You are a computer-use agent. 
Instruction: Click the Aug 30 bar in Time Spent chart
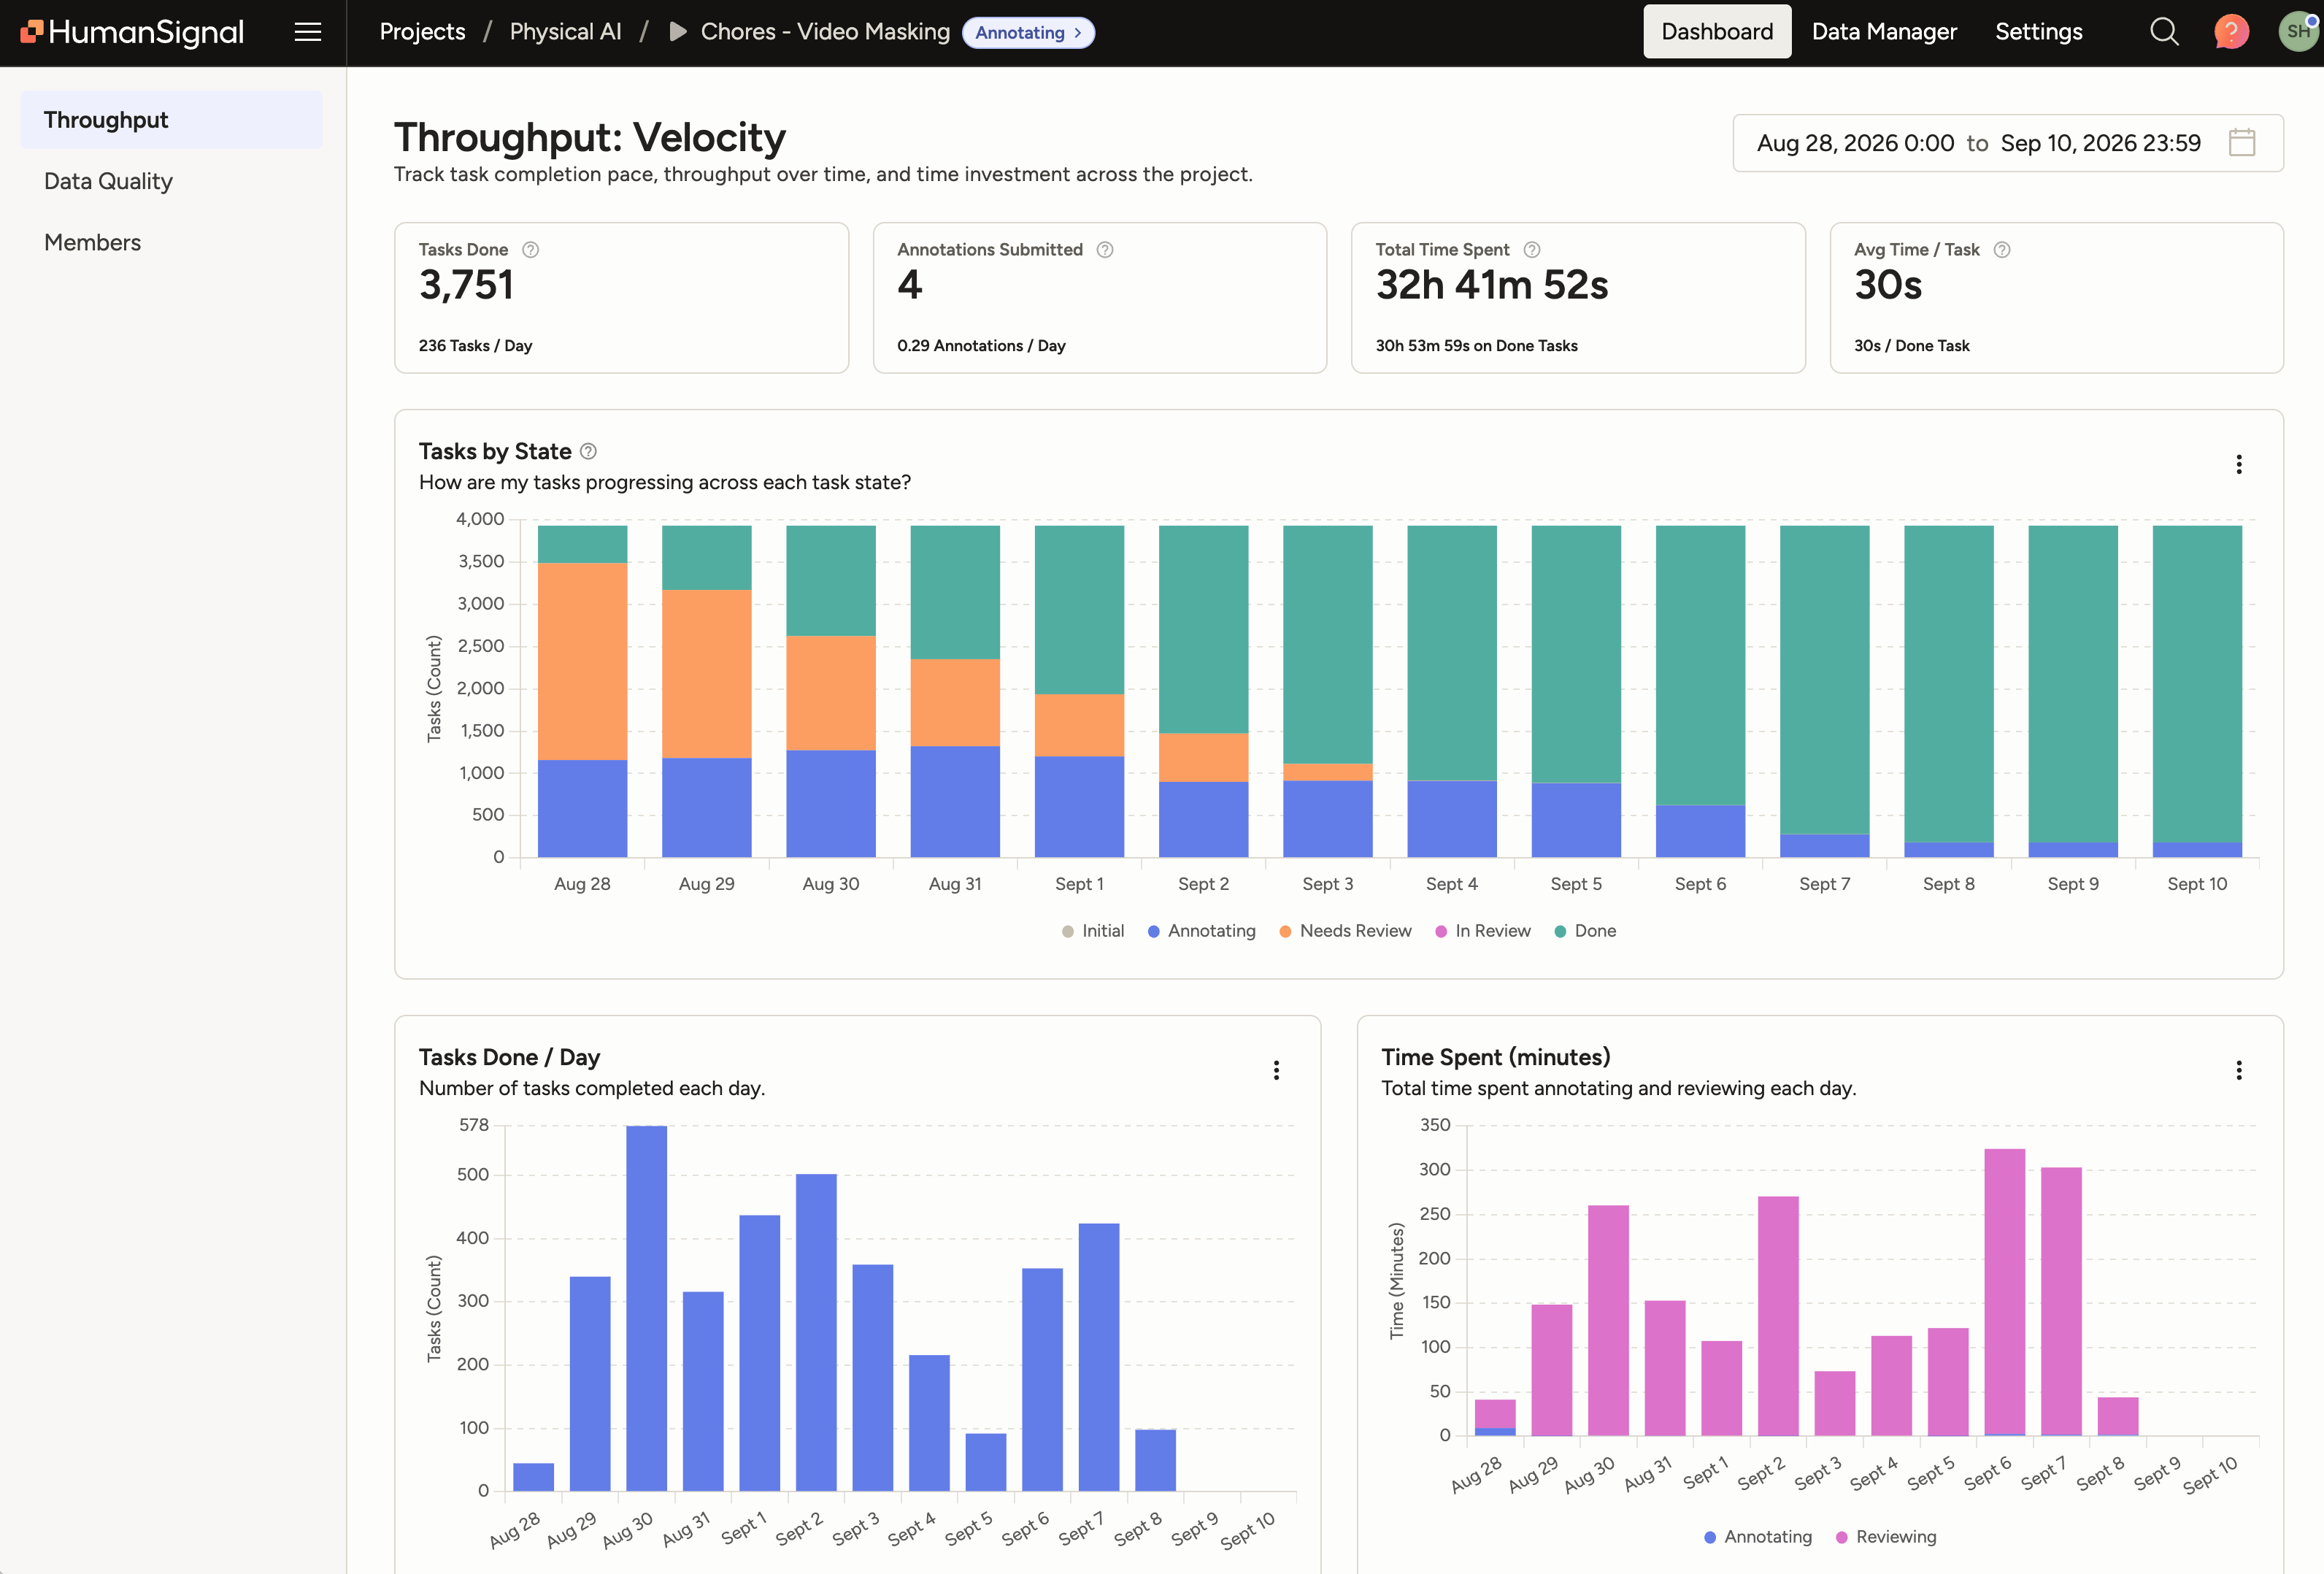[1608, 1320]
